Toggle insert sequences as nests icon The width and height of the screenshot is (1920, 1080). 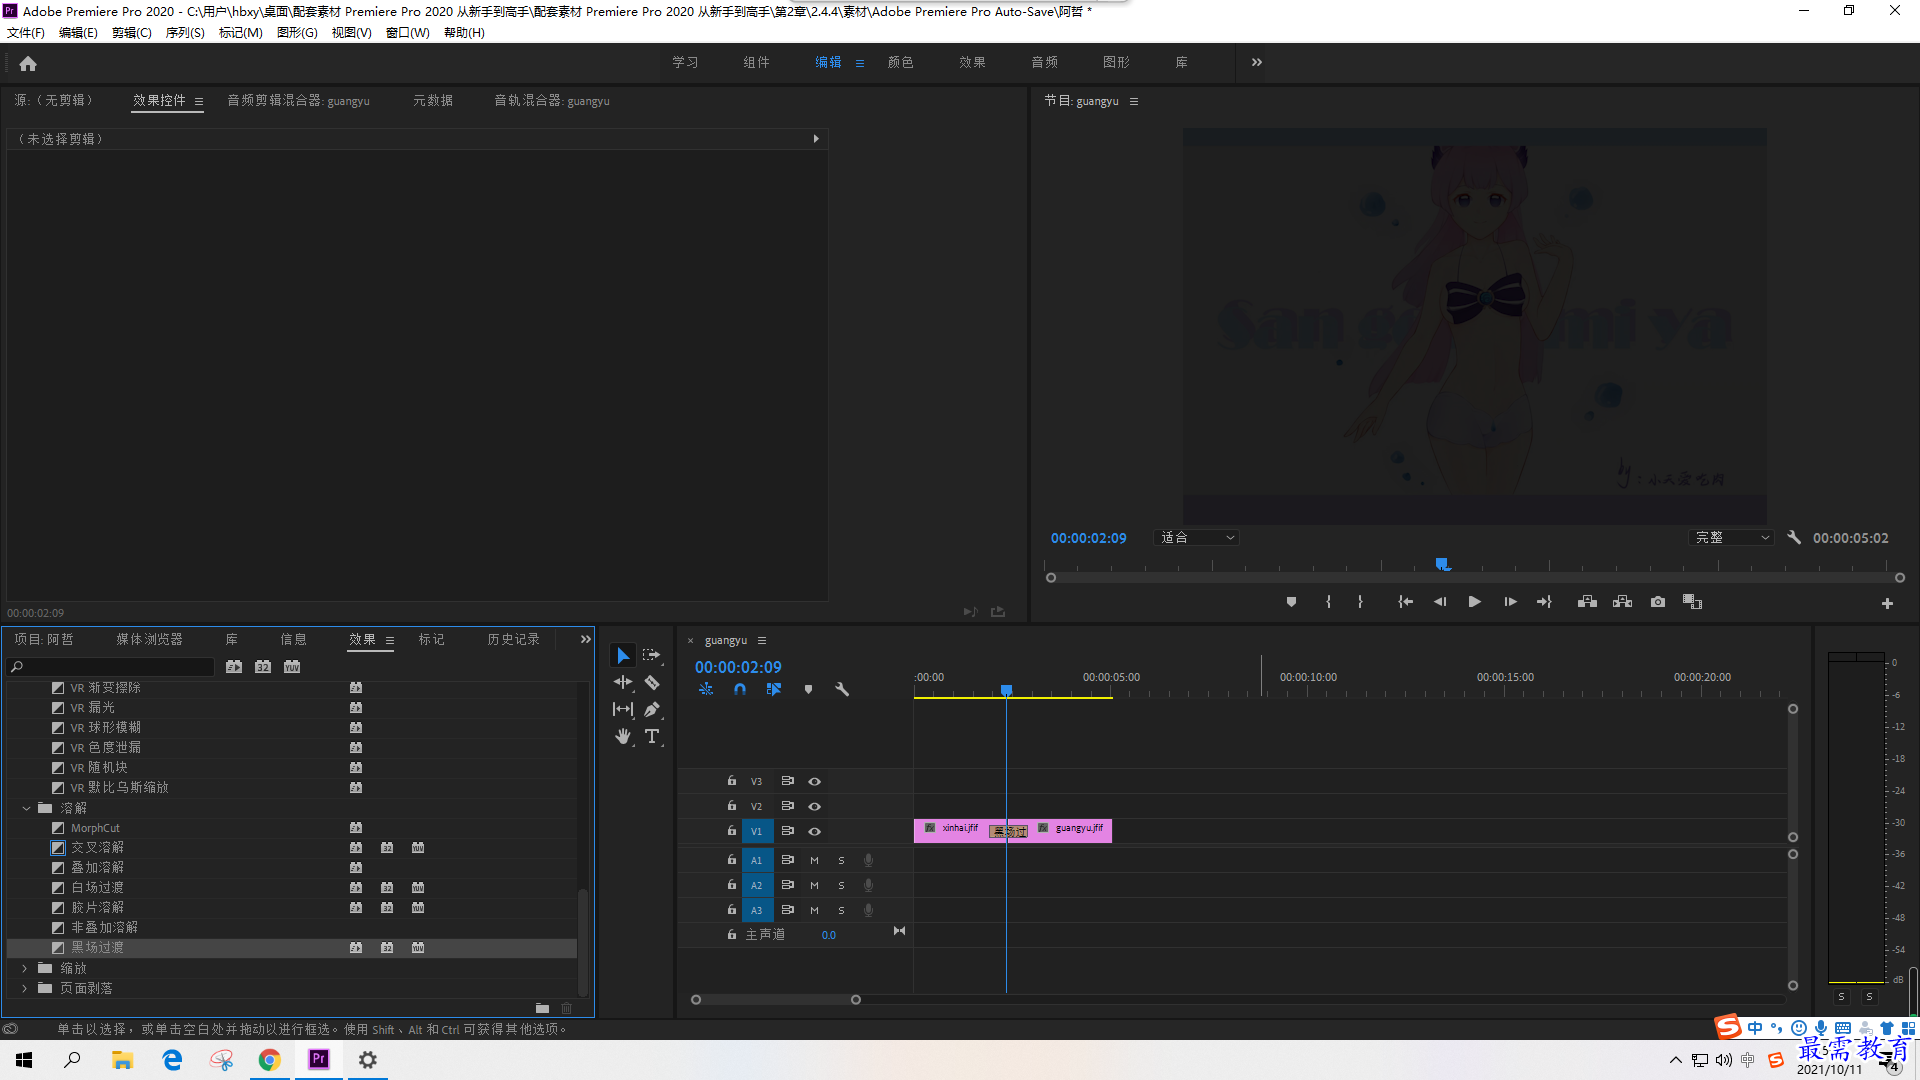[706, 689]
